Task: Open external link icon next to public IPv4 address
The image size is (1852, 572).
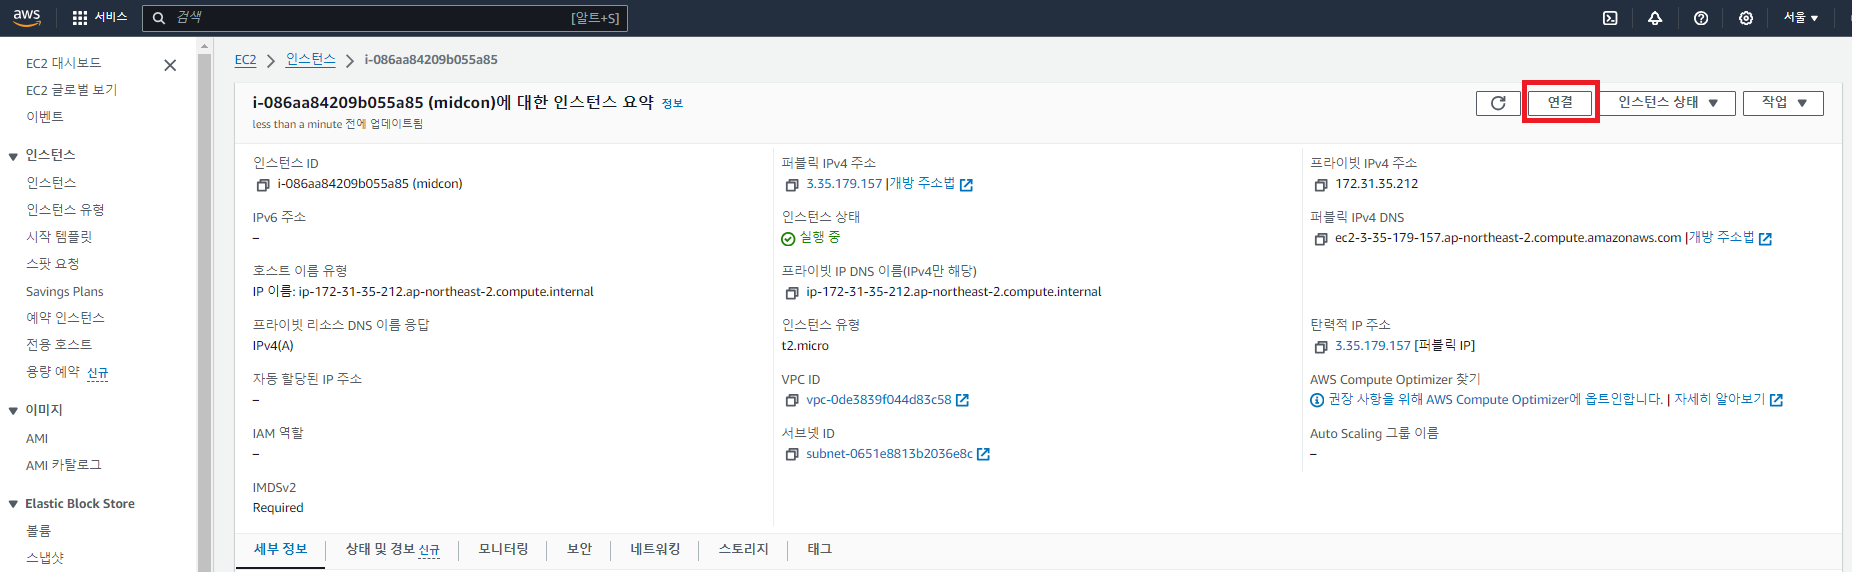Action: click(x=966, y=185)
